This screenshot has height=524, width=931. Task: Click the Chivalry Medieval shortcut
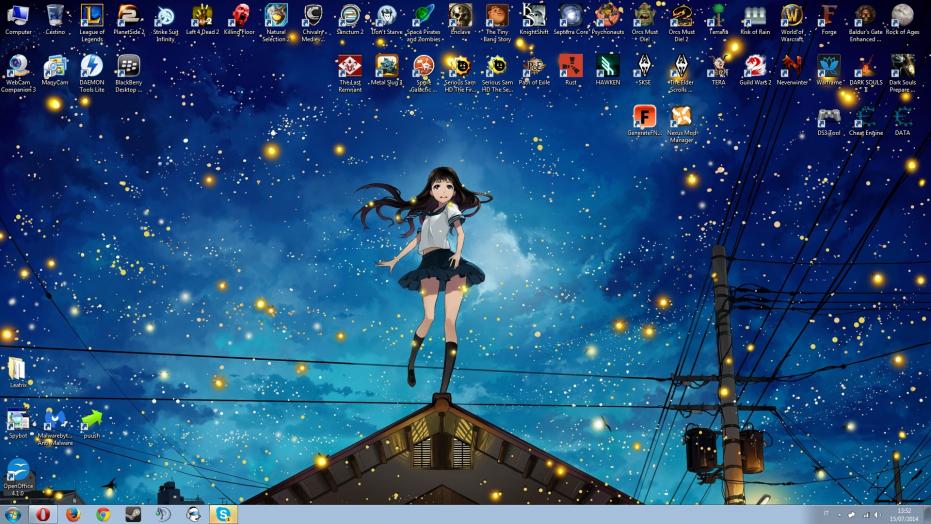(312, 23)
